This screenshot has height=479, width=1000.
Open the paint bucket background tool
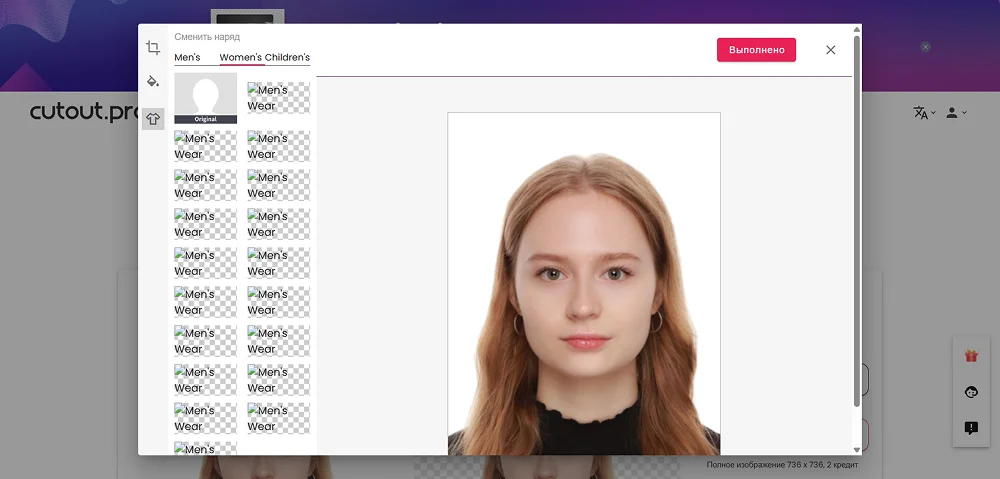153,82
